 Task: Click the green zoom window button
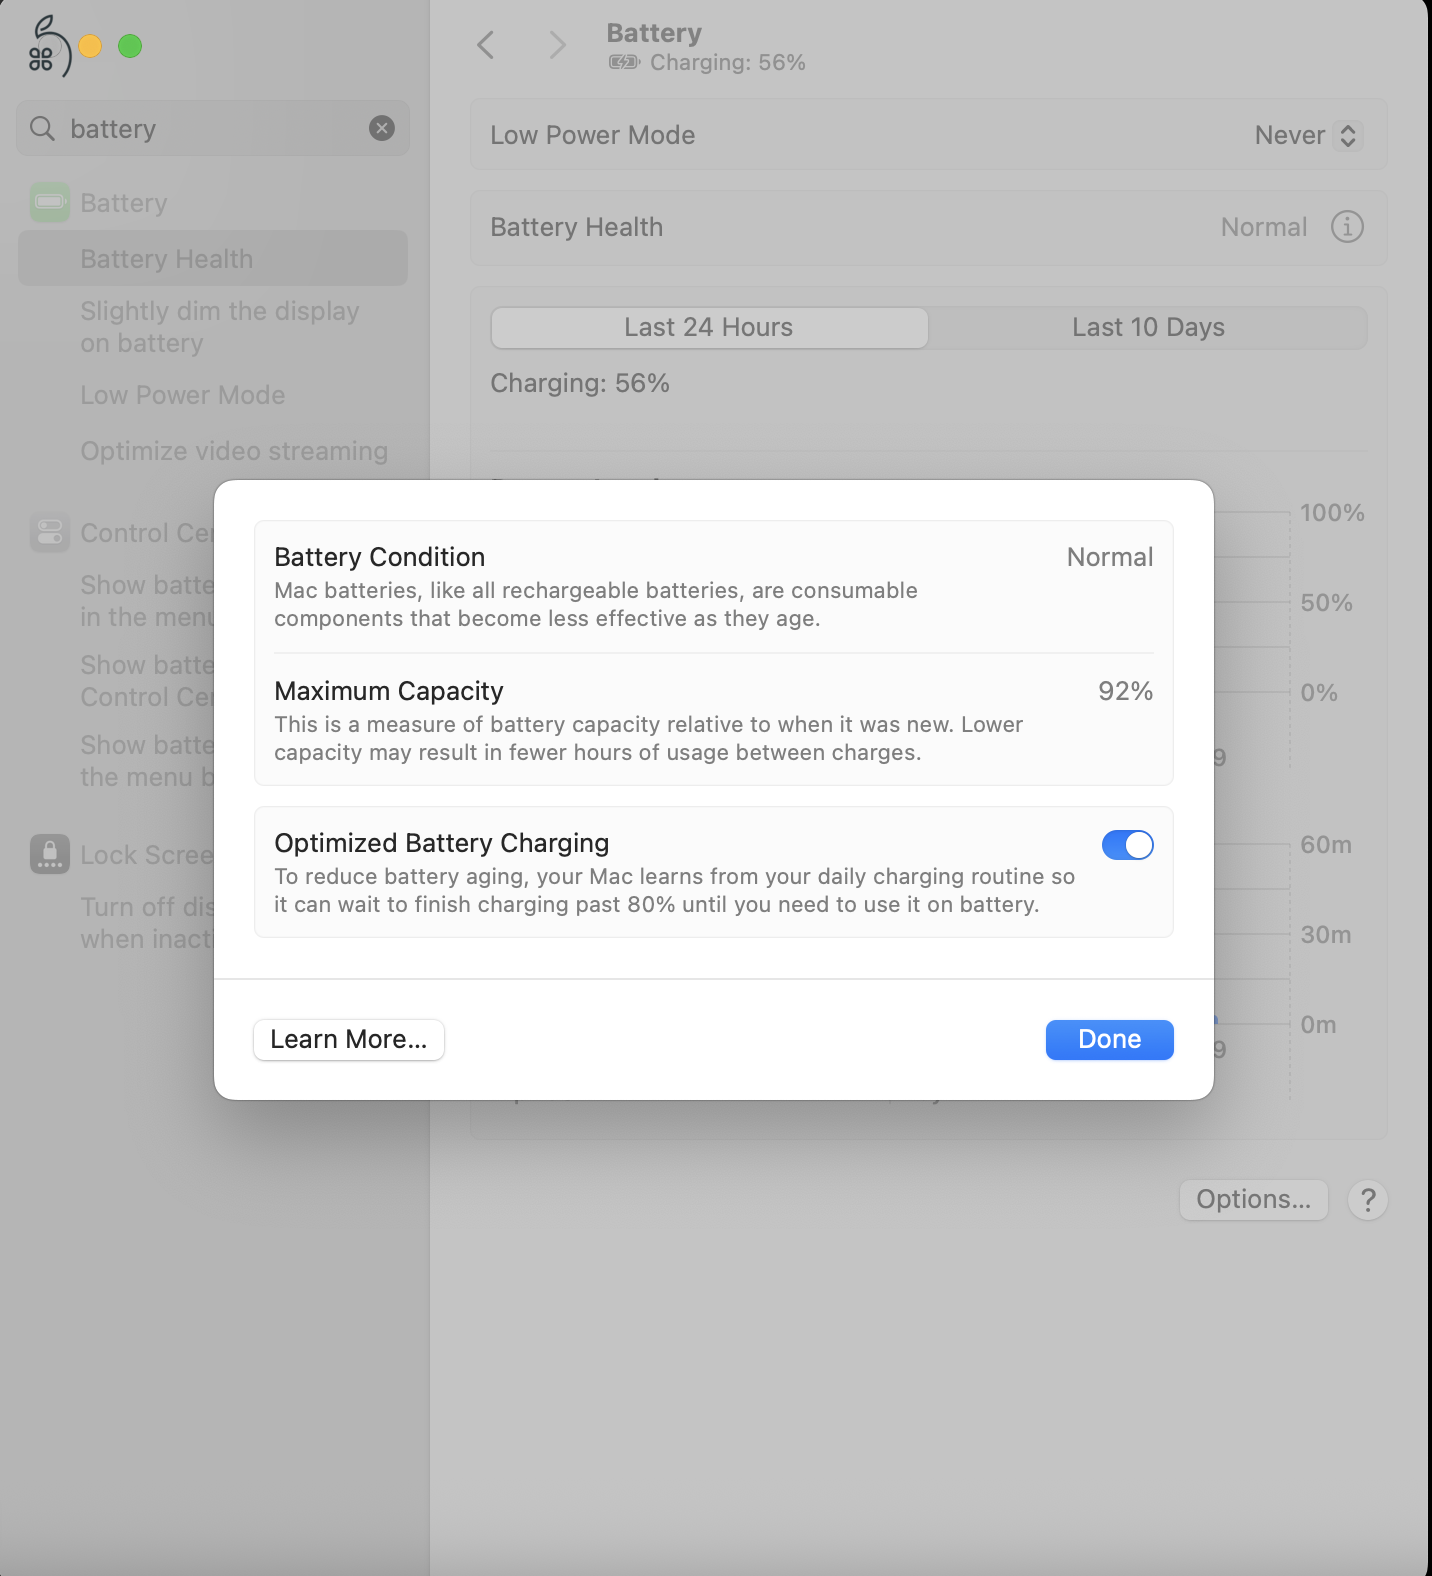coord(130,46)
